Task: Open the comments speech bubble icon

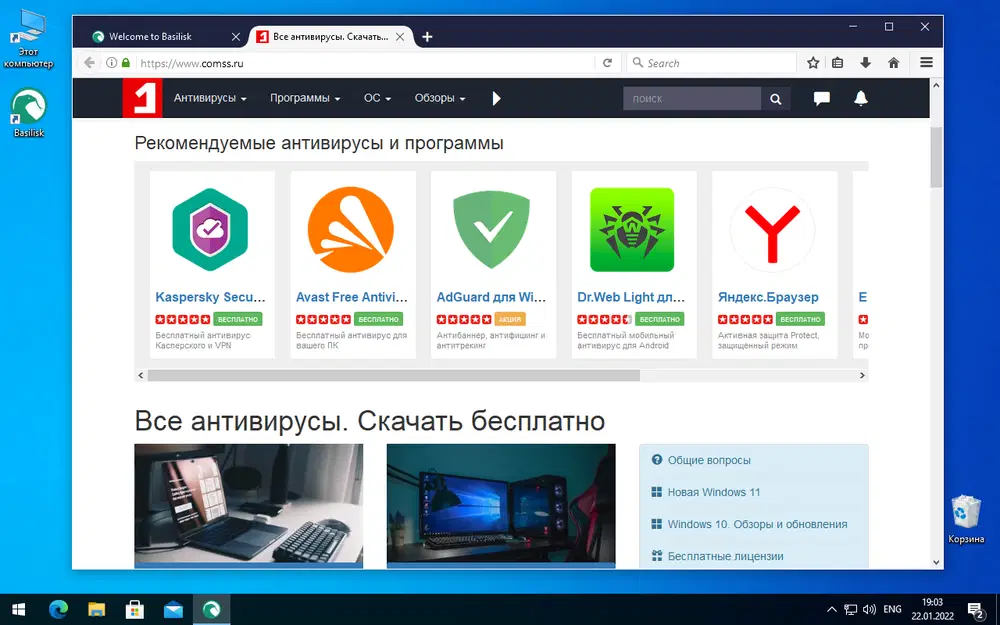Action: (821, 98)
